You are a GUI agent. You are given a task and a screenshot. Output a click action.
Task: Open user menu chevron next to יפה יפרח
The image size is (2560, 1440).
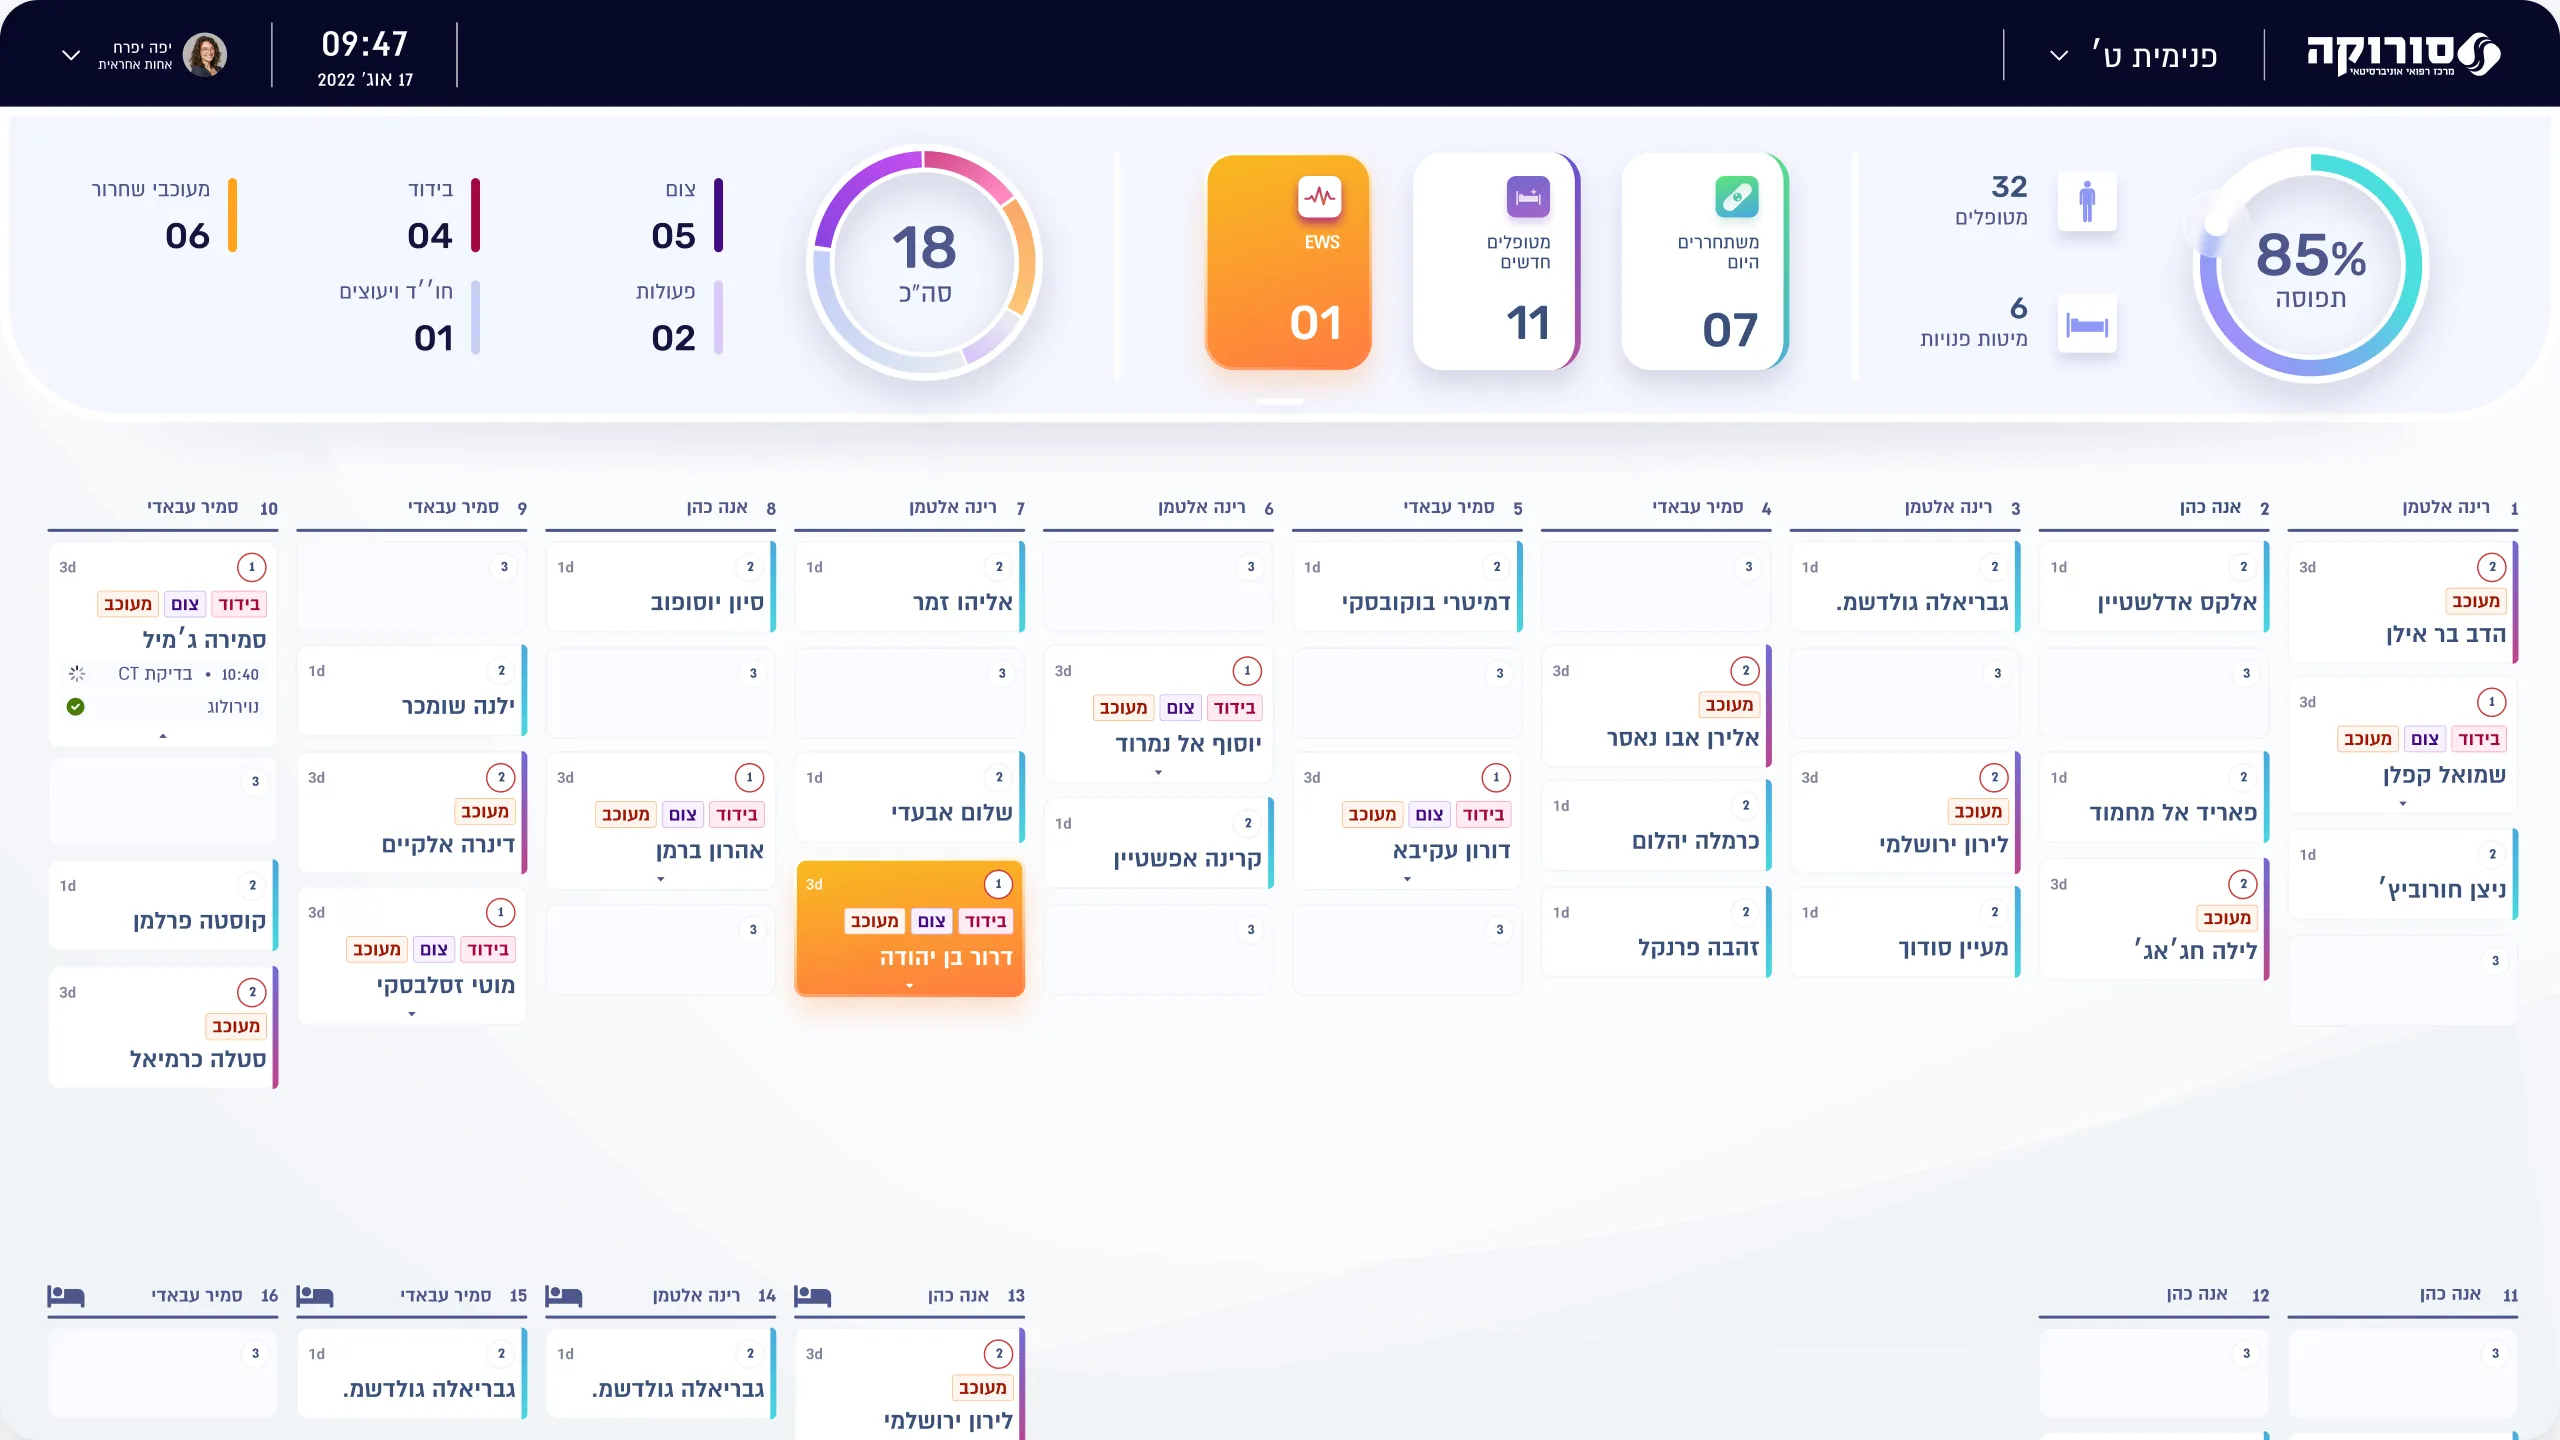click(71, 55)
